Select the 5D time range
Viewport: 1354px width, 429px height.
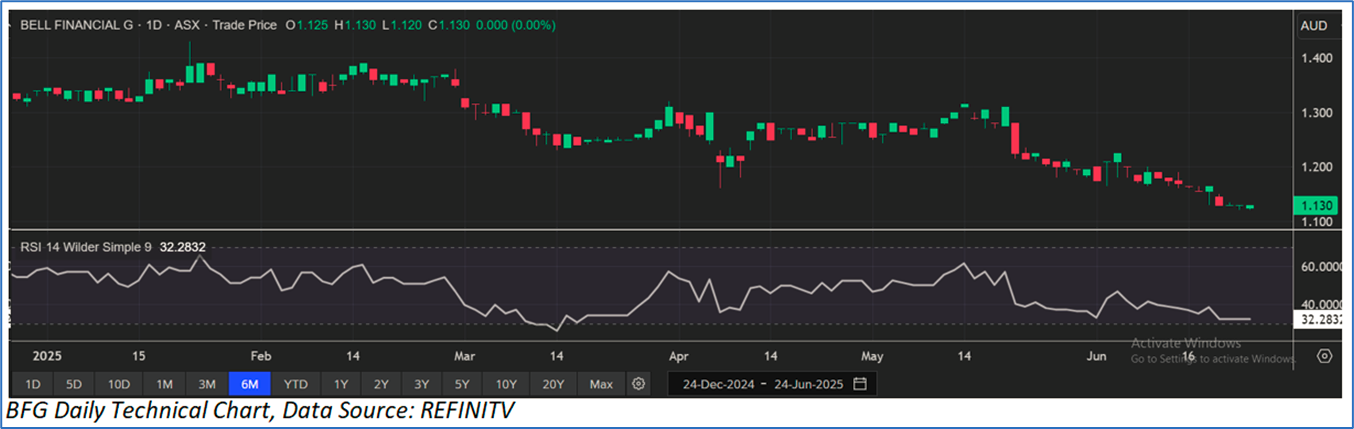(x=75, y=384)
